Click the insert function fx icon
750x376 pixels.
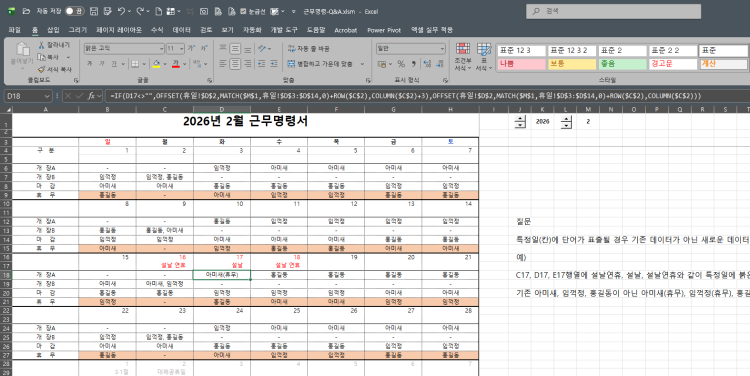click(x=91, y=96)
